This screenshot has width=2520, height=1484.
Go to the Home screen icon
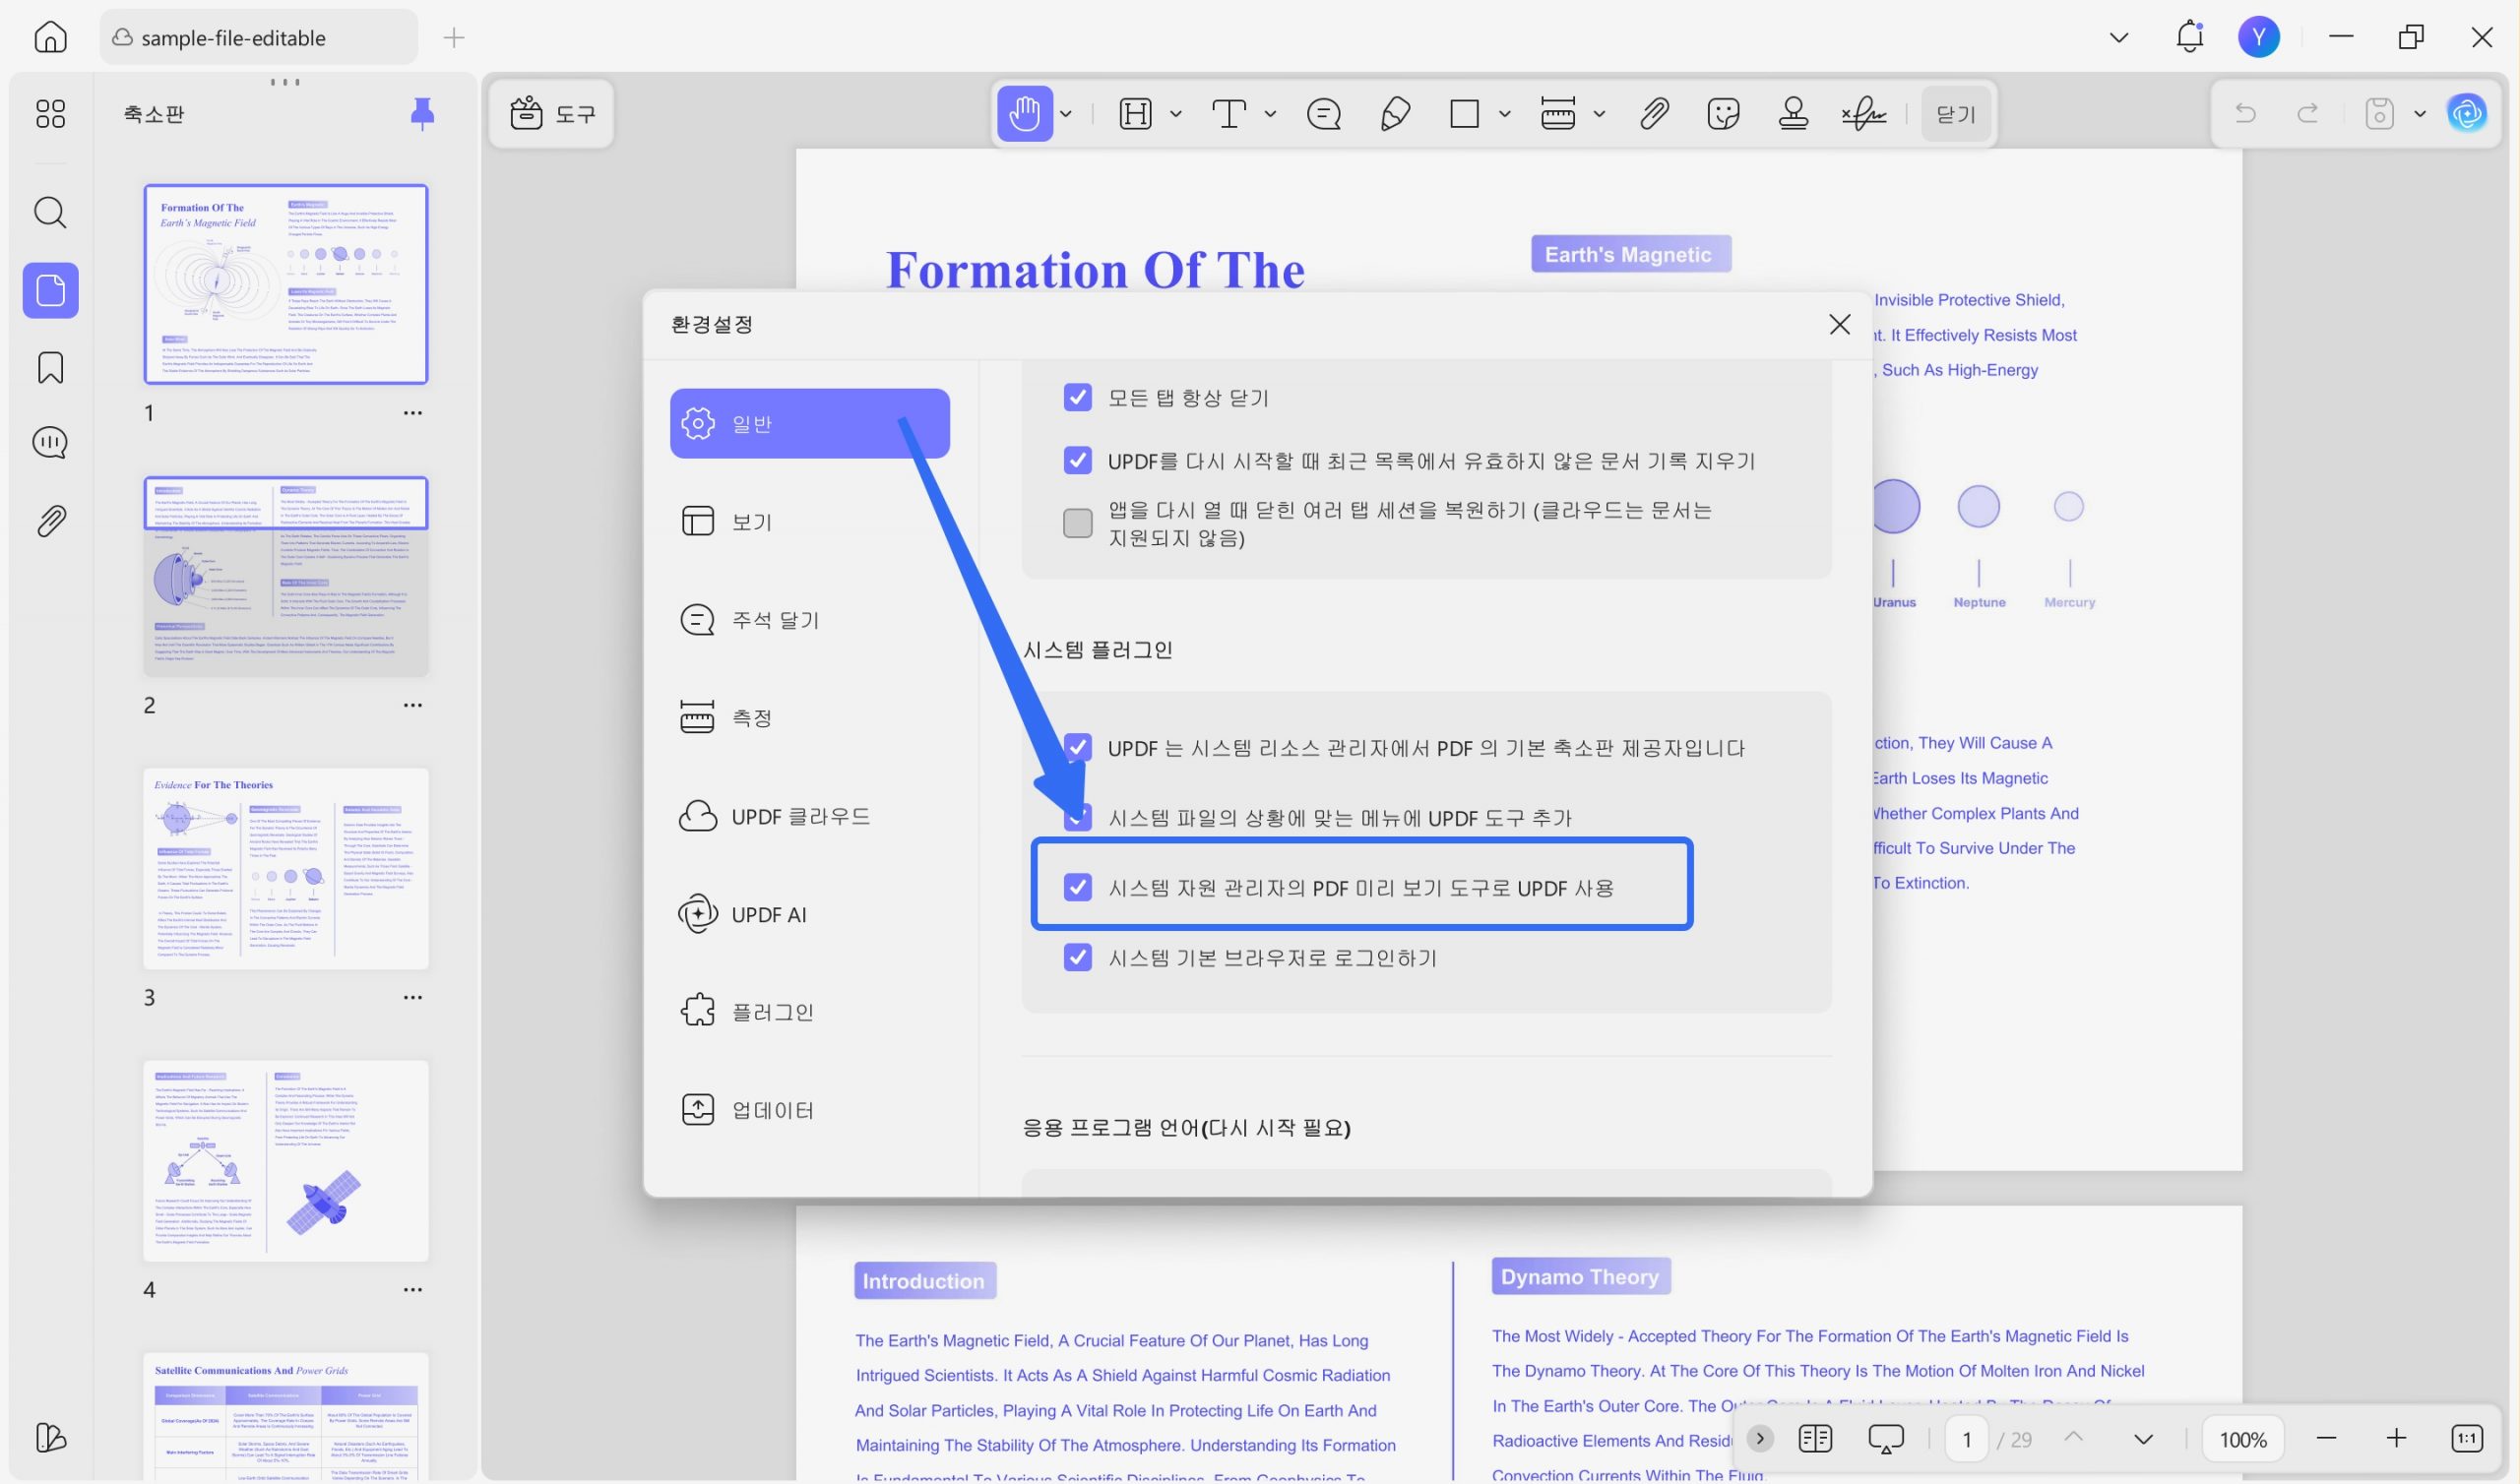point(50,37)
